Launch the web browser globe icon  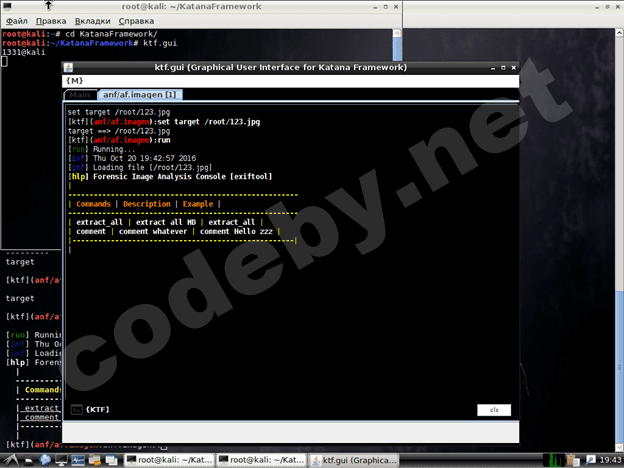[x=45, y=460]
